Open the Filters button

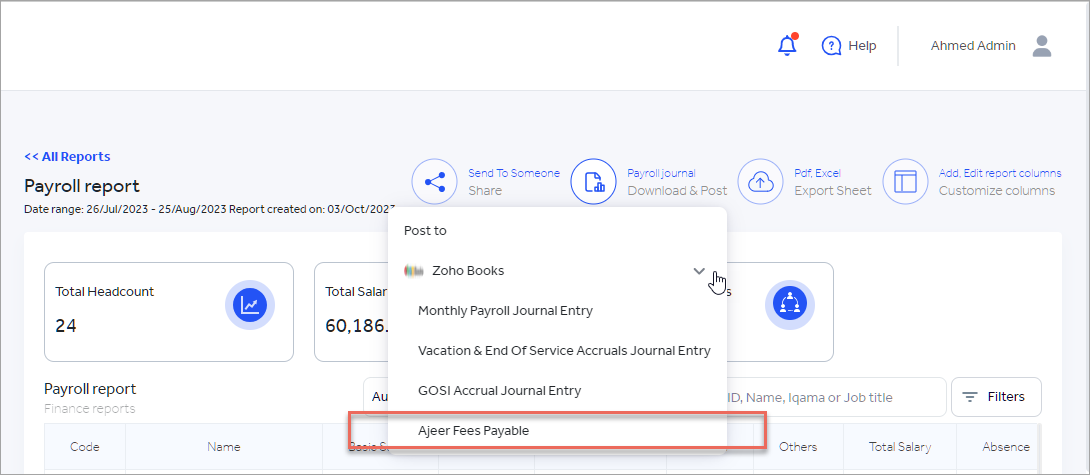click(x=995, y=397)
